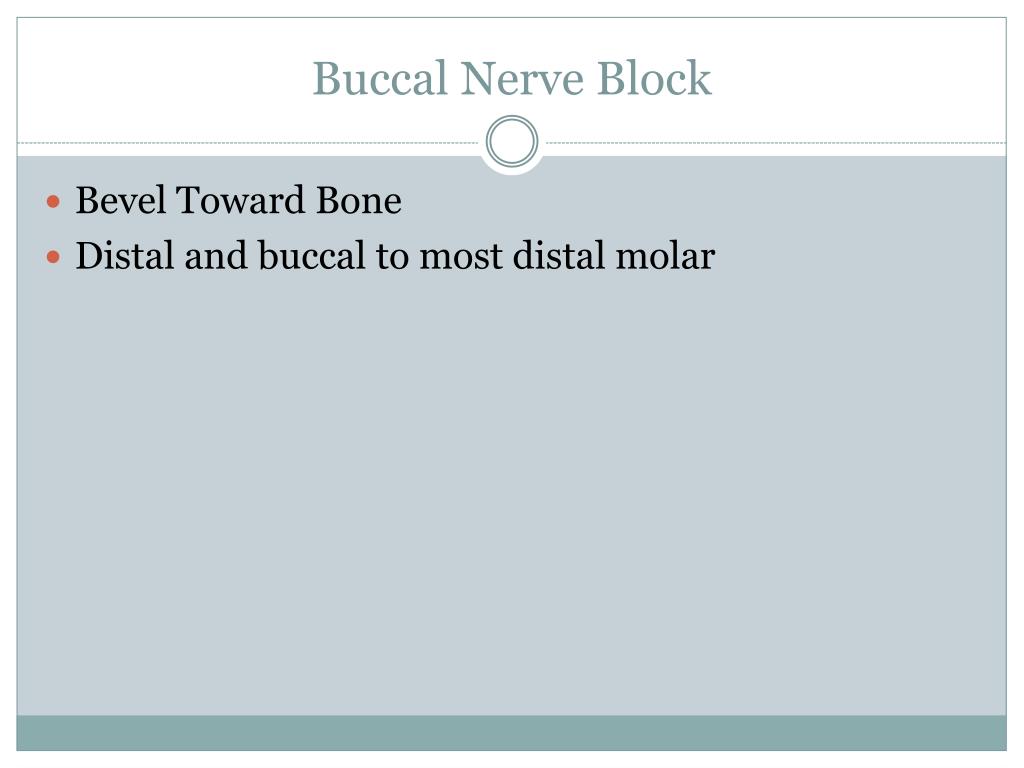Click the word Block in the title
The height and width of the screenshot is (768, 1024).
[654, 78]
